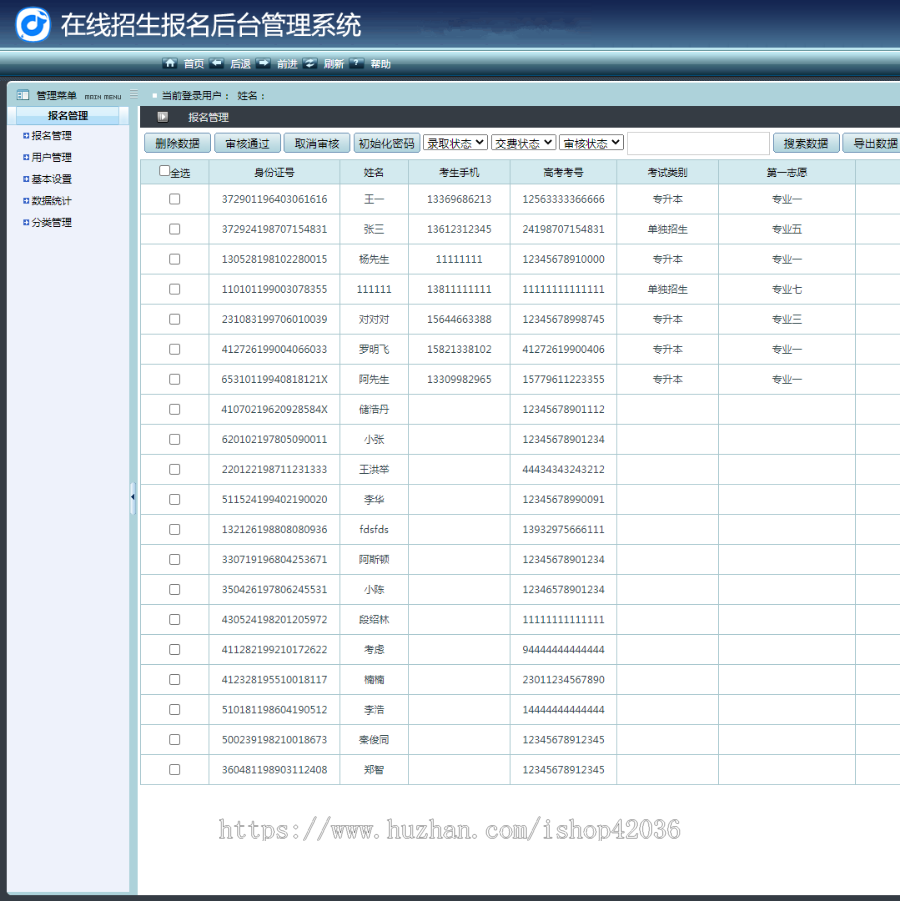The width and height of the screenshot is (900, 901).
Task: Click the help question-mark icon
Action: 356,63
